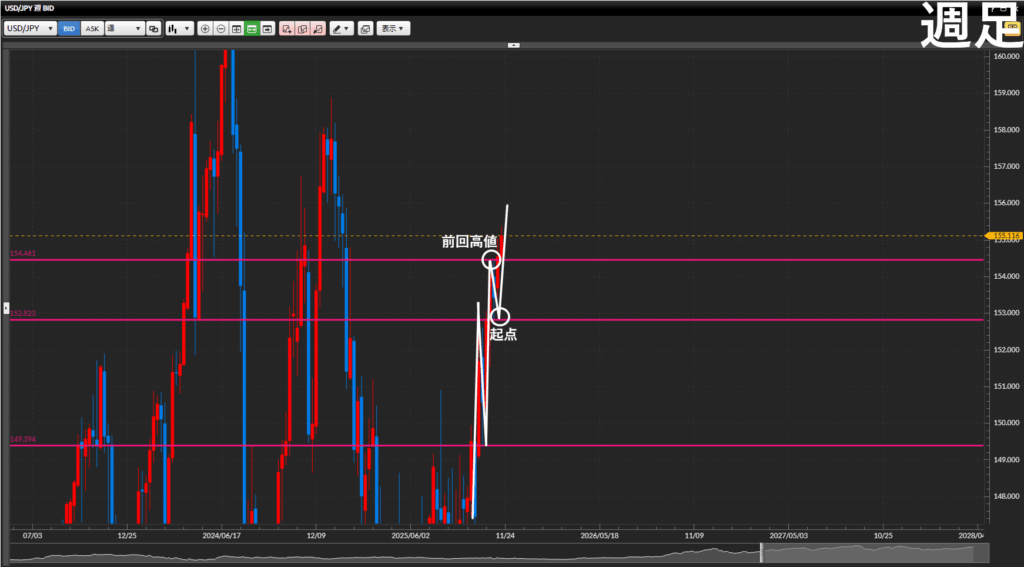
Task: Click the chart copy icon beside 表示
Action: pos(365,29)
